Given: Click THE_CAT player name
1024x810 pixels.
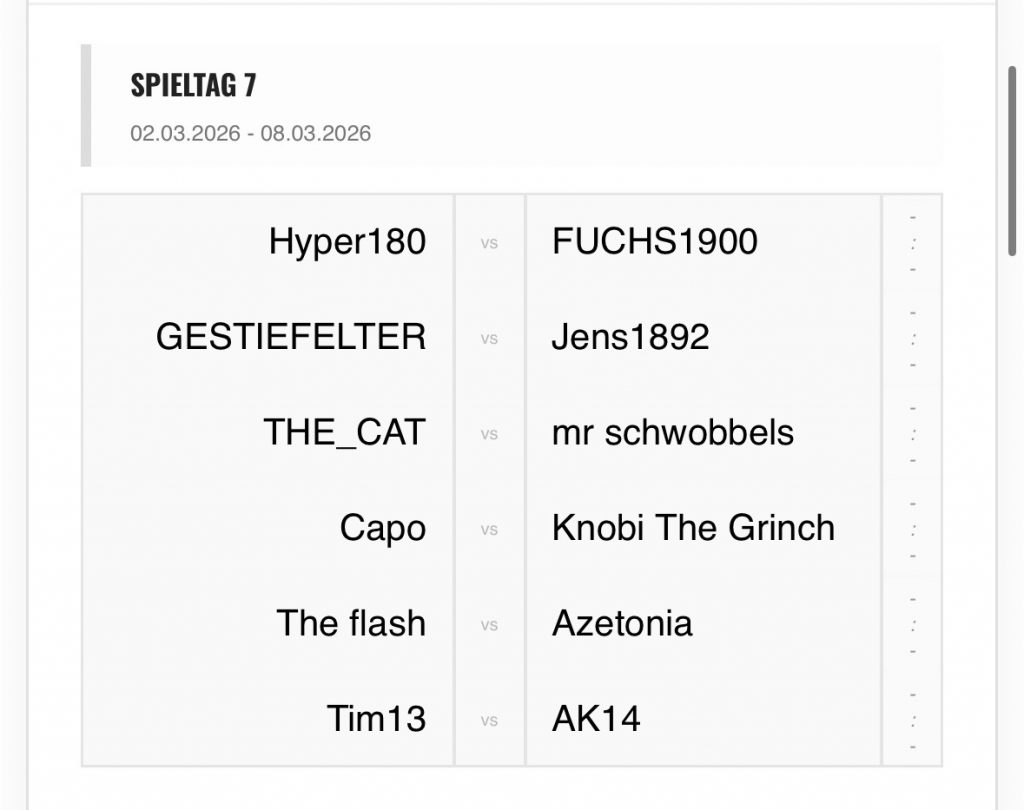Looking at the screenshot, I should [344, 433].
